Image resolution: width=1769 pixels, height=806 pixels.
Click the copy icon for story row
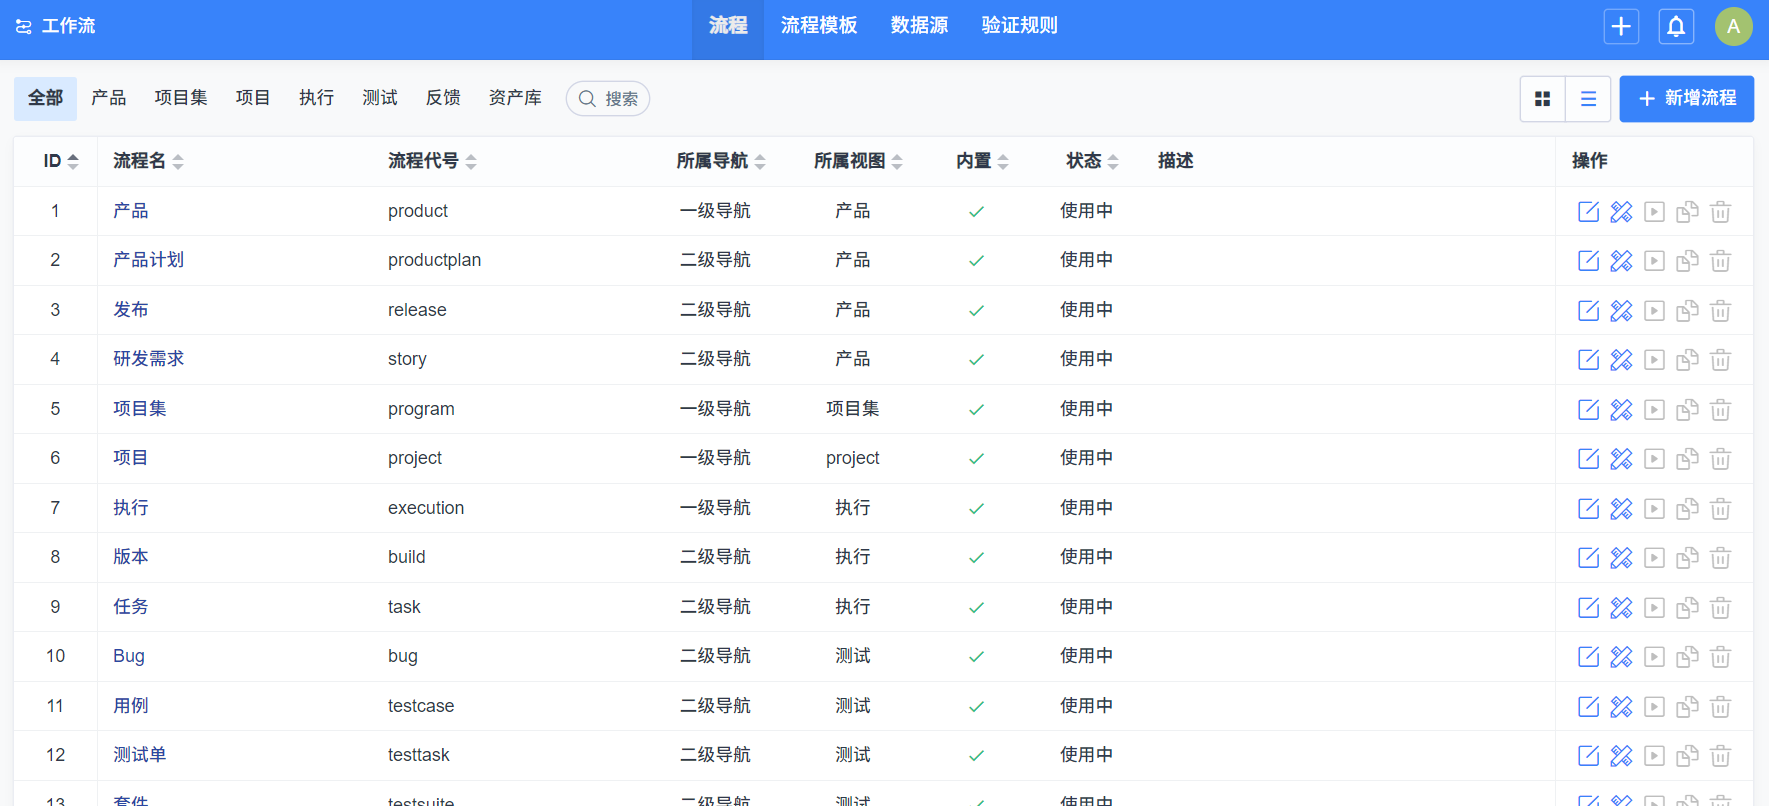[1687, 360]
